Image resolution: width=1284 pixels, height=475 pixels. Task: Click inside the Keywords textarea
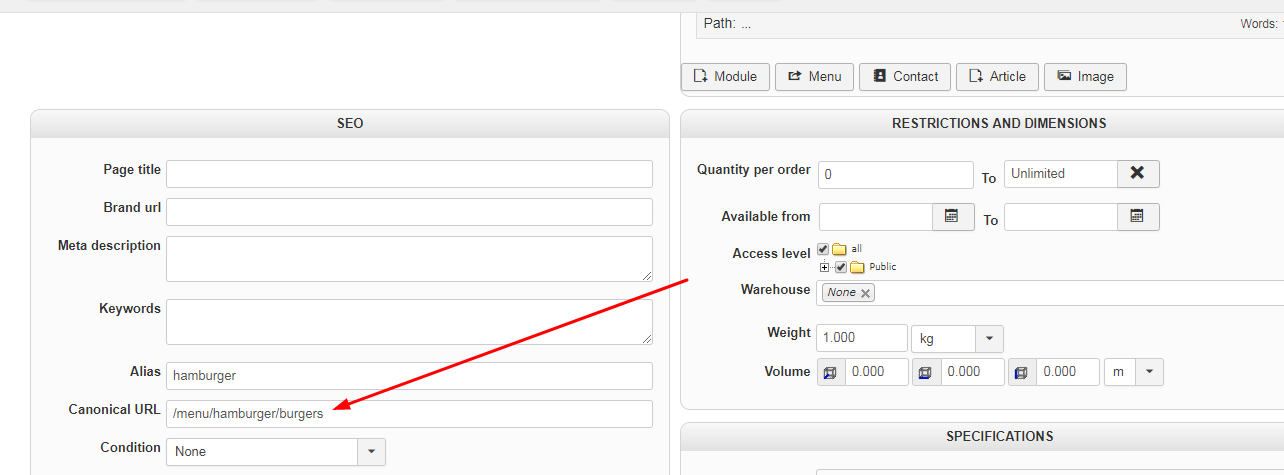point(409,322)
